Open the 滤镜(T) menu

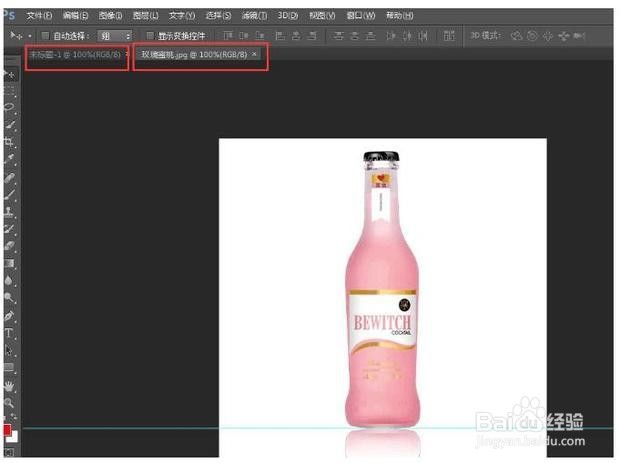(254, 15)
